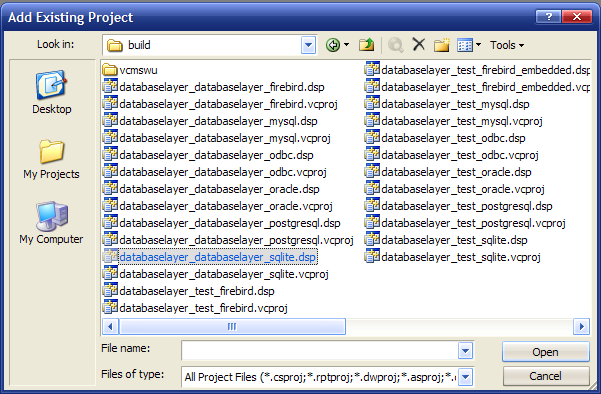Select databaselayer_test_odbc.vcproj file name
This screenshot has width=601, height=394.
[x=460, y=155]
